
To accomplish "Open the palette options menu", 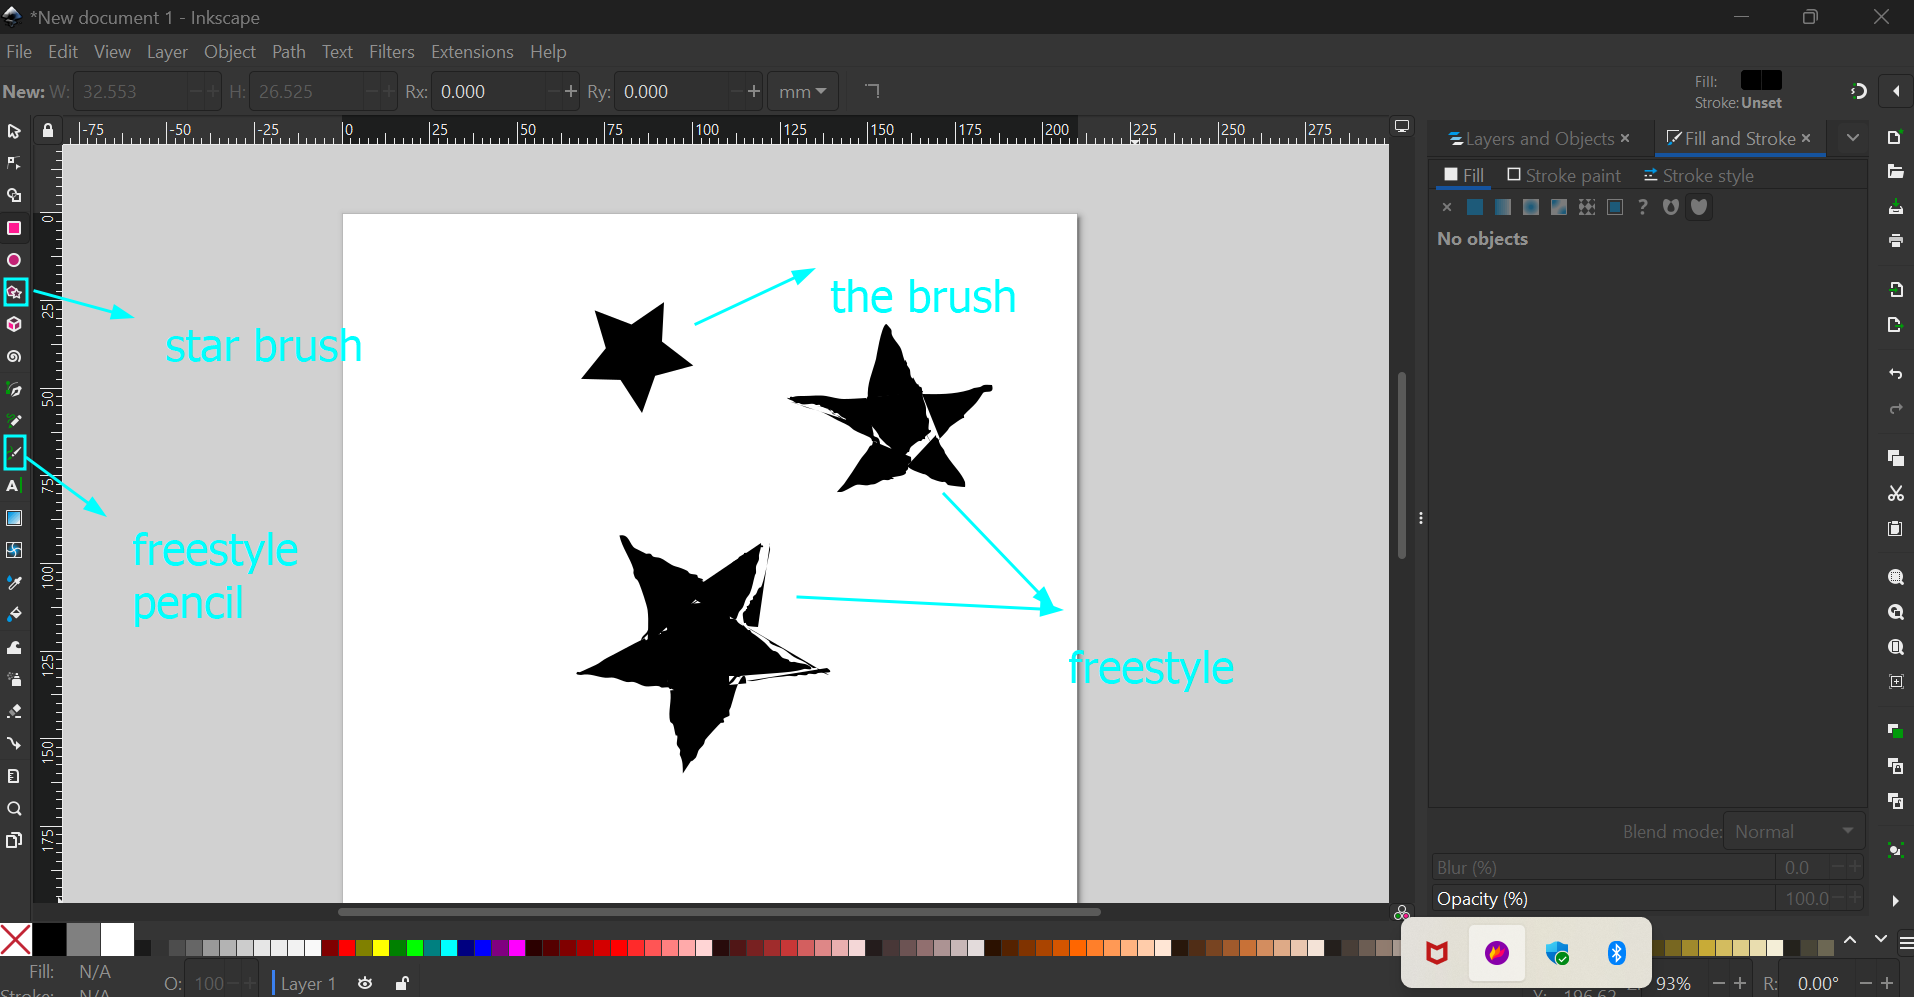I will point(1906,942).
